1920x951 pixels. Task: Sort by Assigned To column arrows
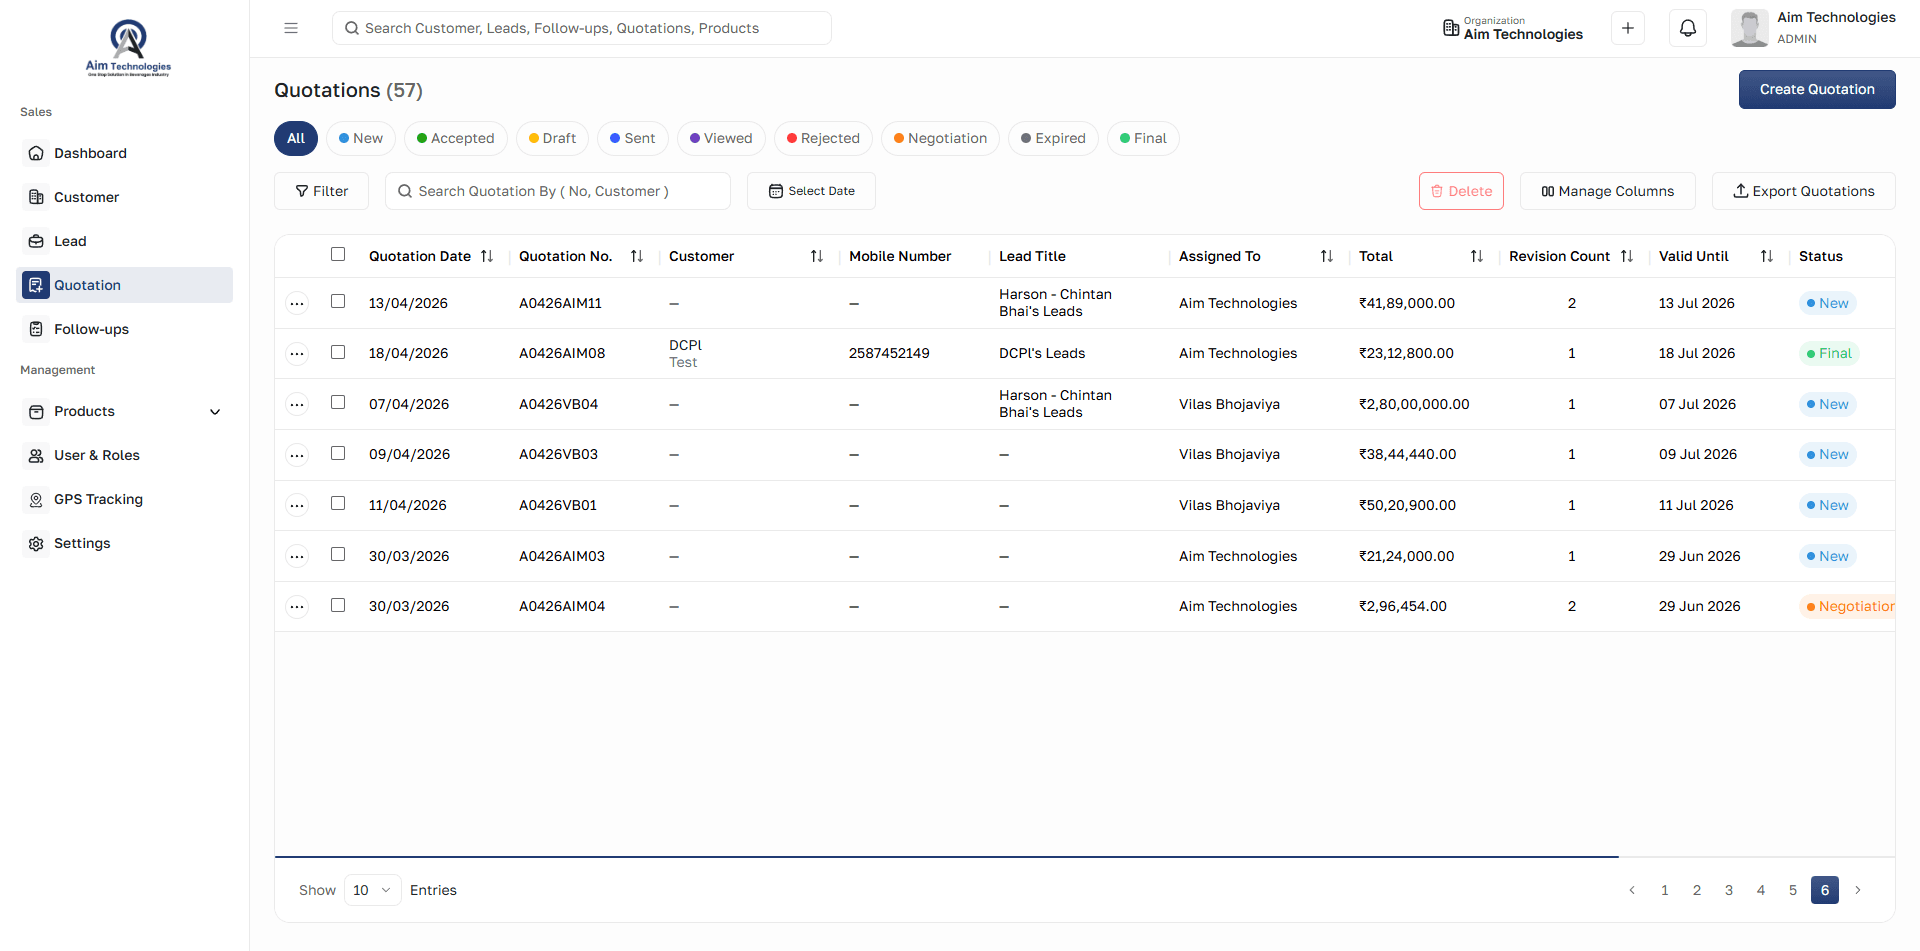(x=1327, y=256)
